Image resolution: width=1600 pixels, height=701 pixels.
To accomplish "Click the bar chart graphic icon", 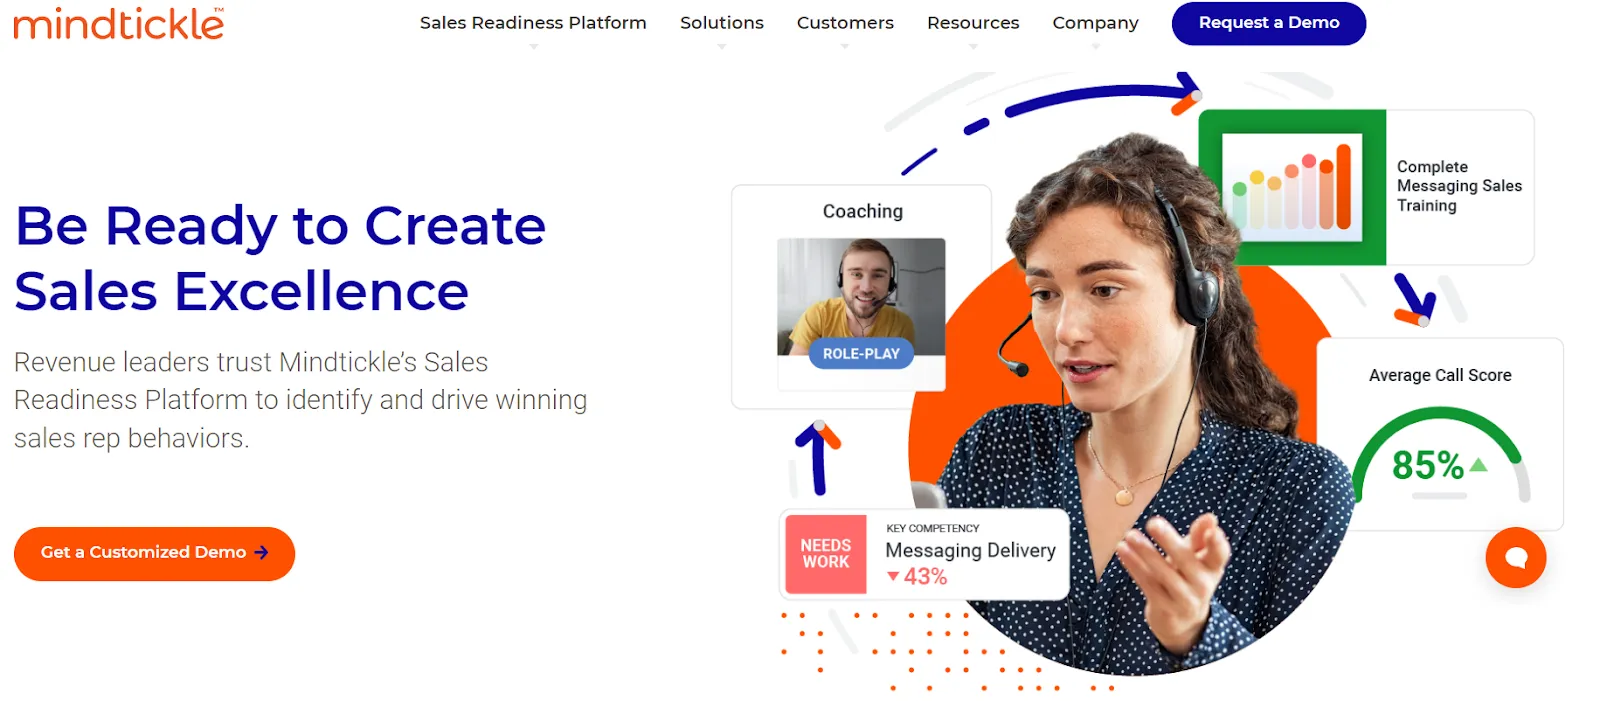I will 1292,187.
